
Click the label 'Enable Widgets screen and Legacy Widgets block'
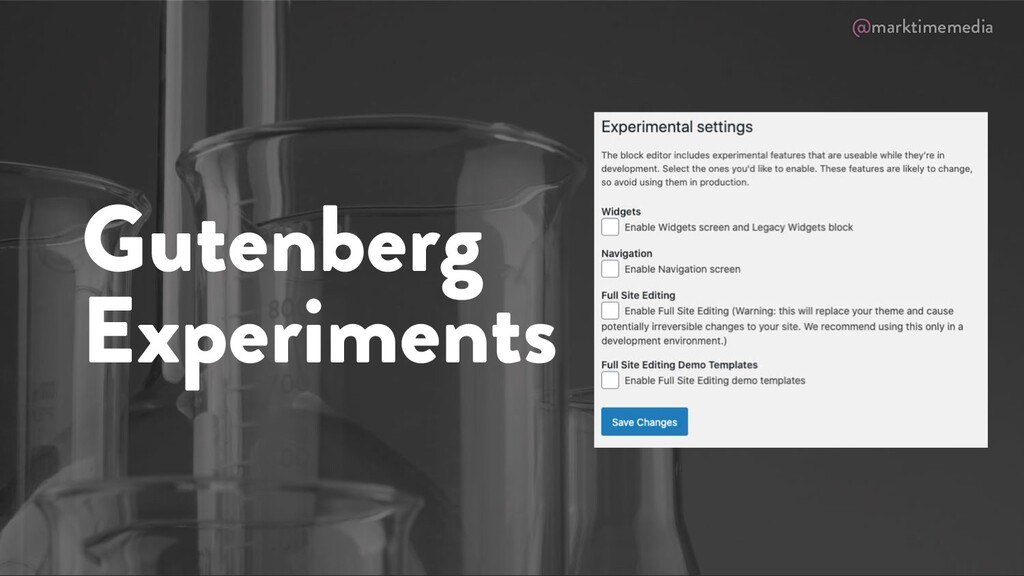738,228
